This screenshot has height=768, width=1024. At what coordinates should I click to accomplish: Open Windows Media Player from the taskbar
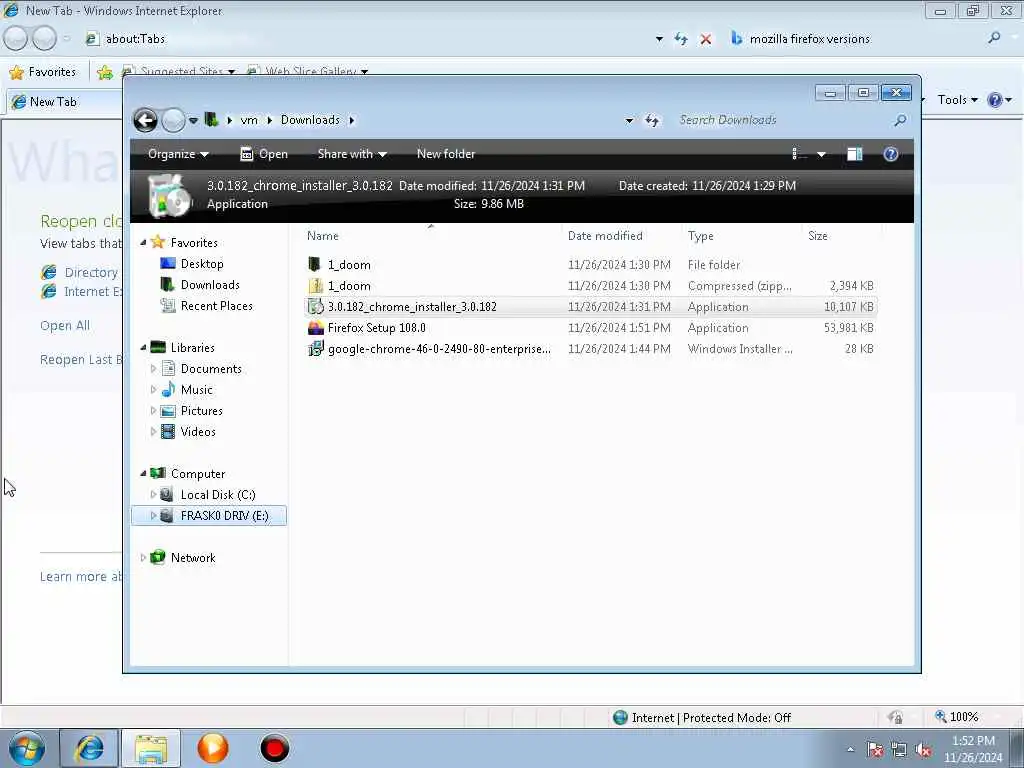click(213, 748)
